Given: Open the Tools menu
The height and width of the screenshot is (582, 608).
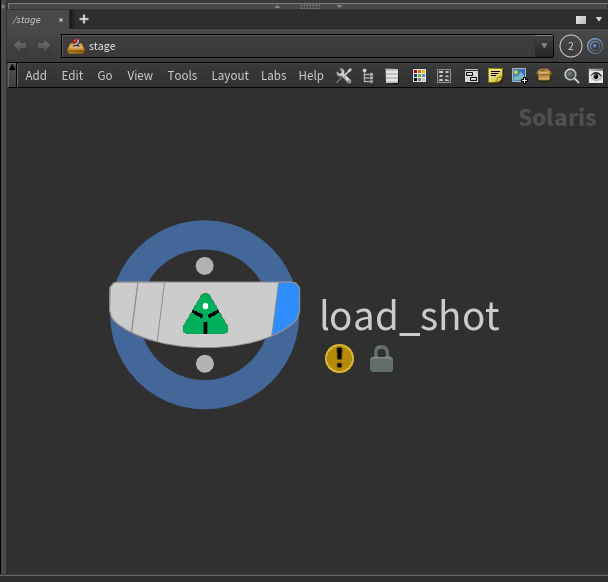Looking at the screenshot, I should point(182,76).
